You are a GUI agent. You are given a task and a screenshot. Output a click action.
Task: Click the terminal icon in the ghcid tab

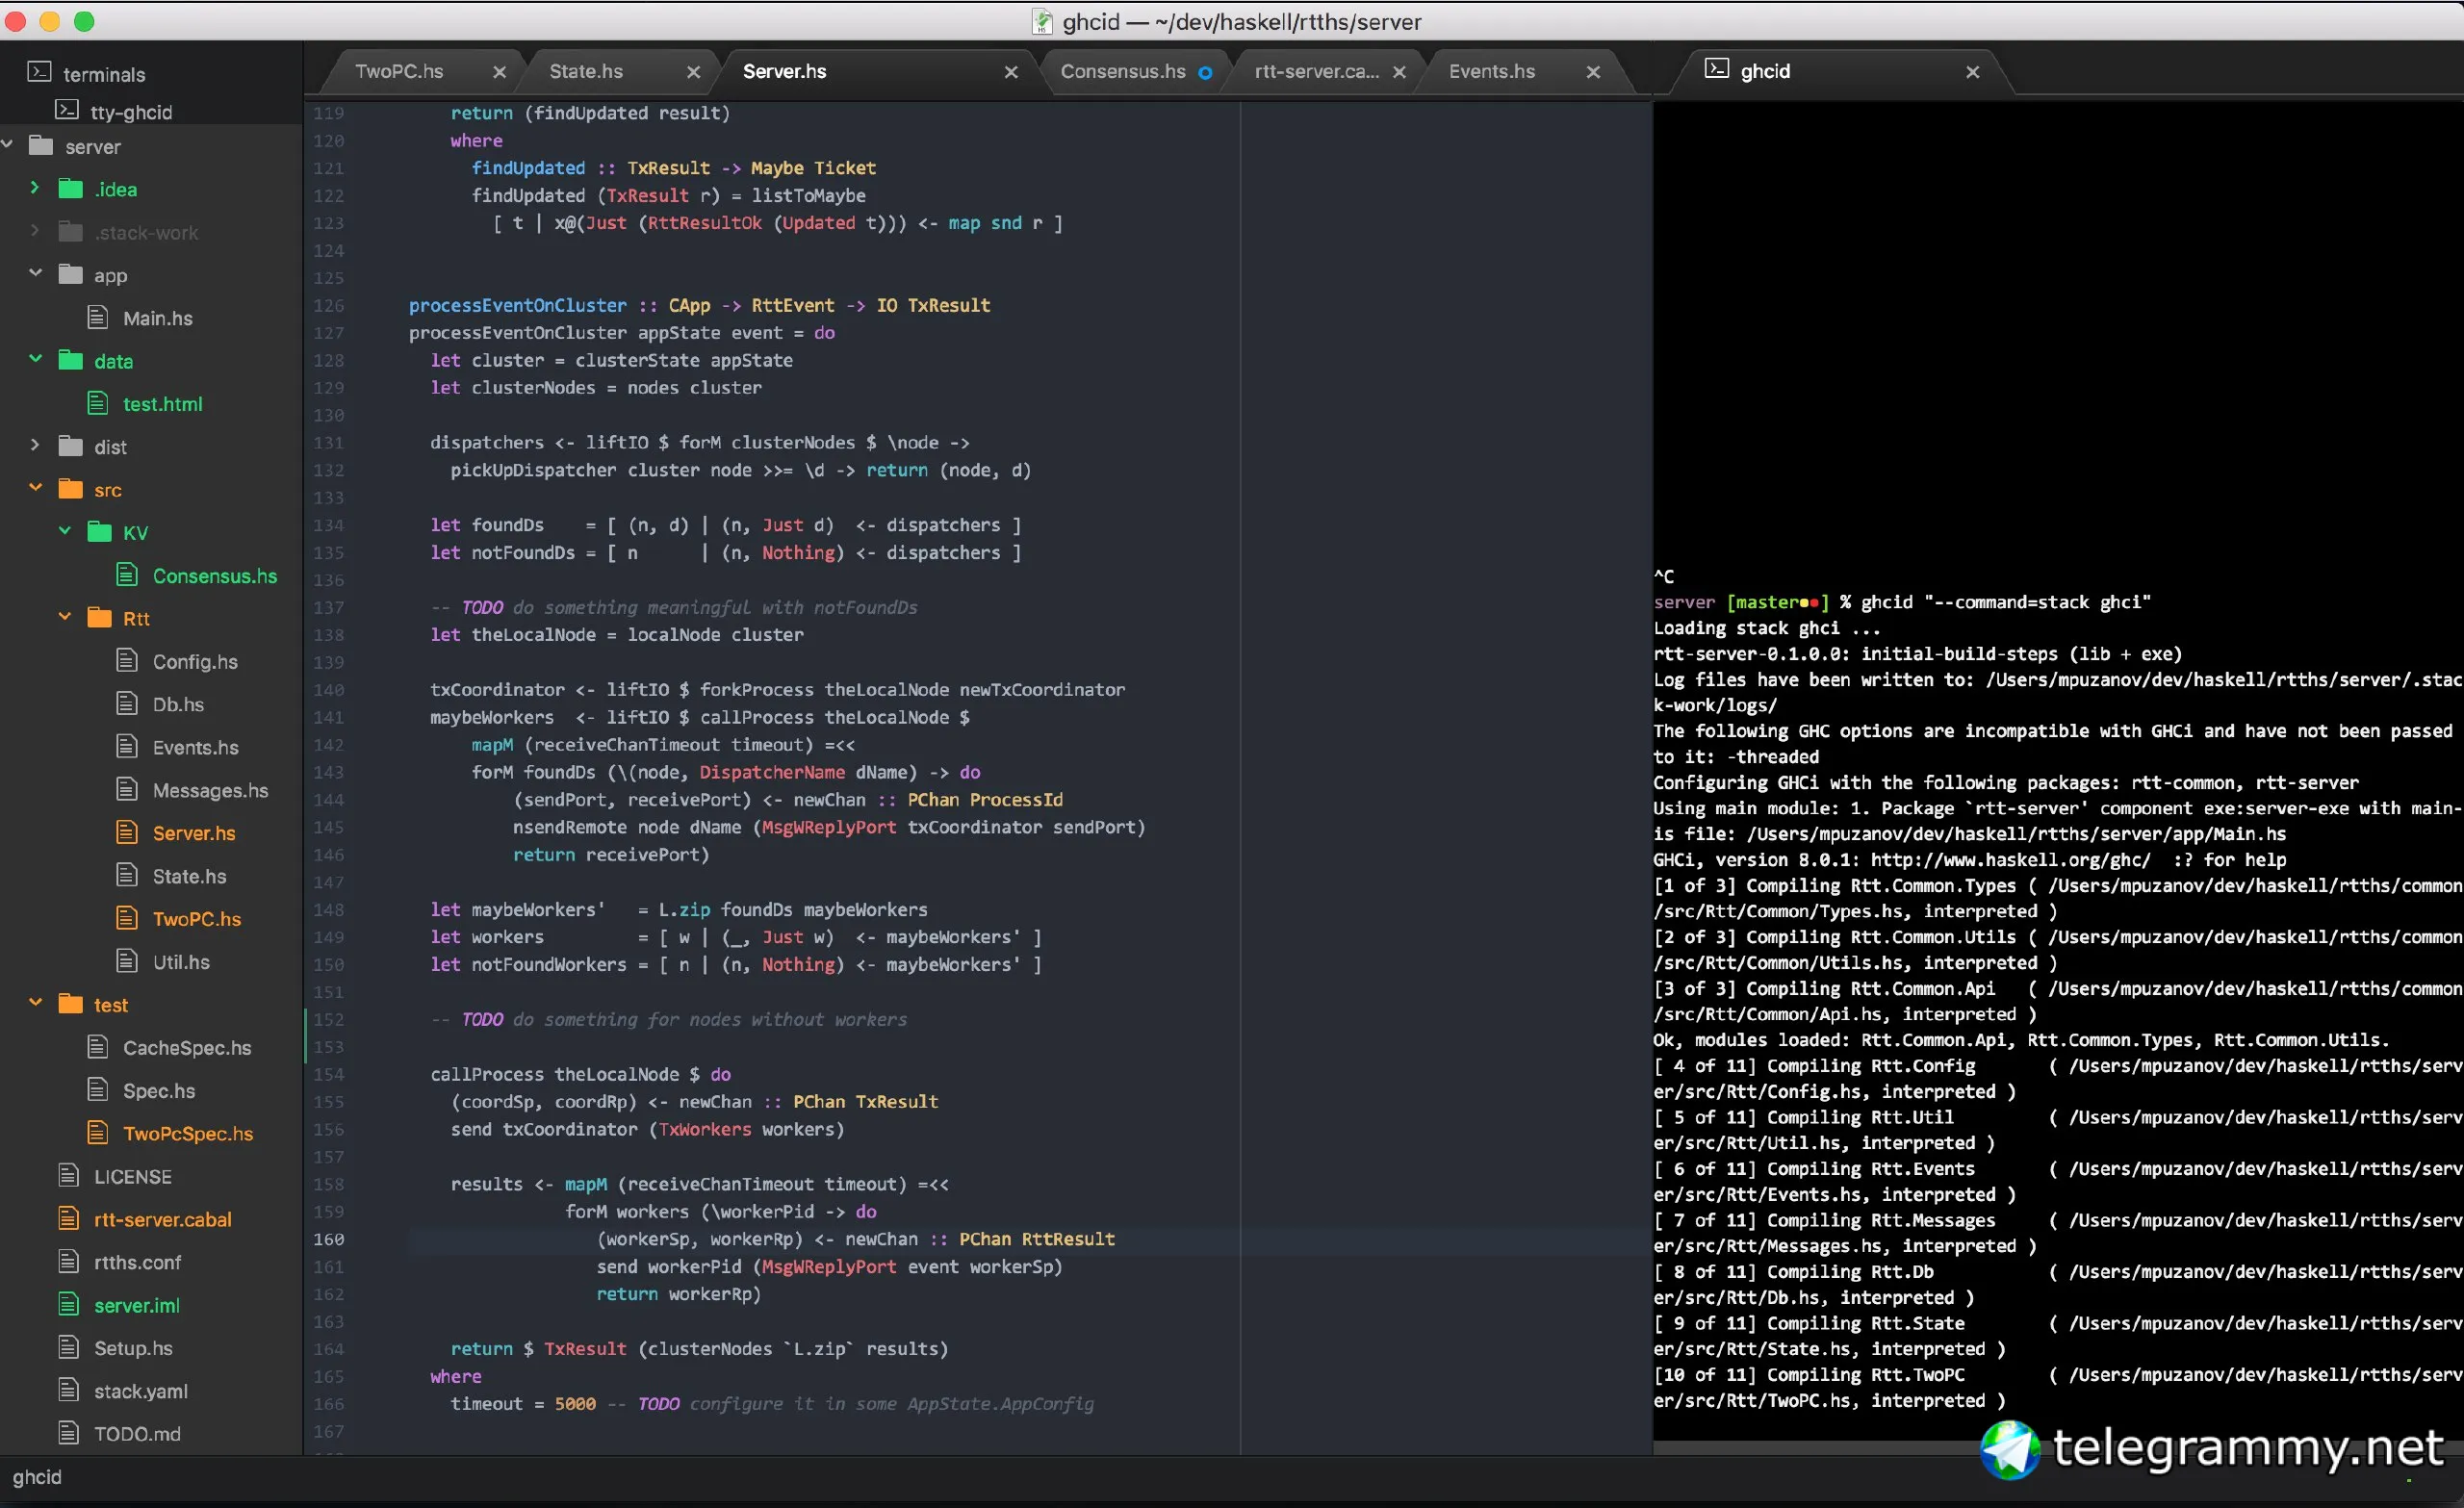1716,69
